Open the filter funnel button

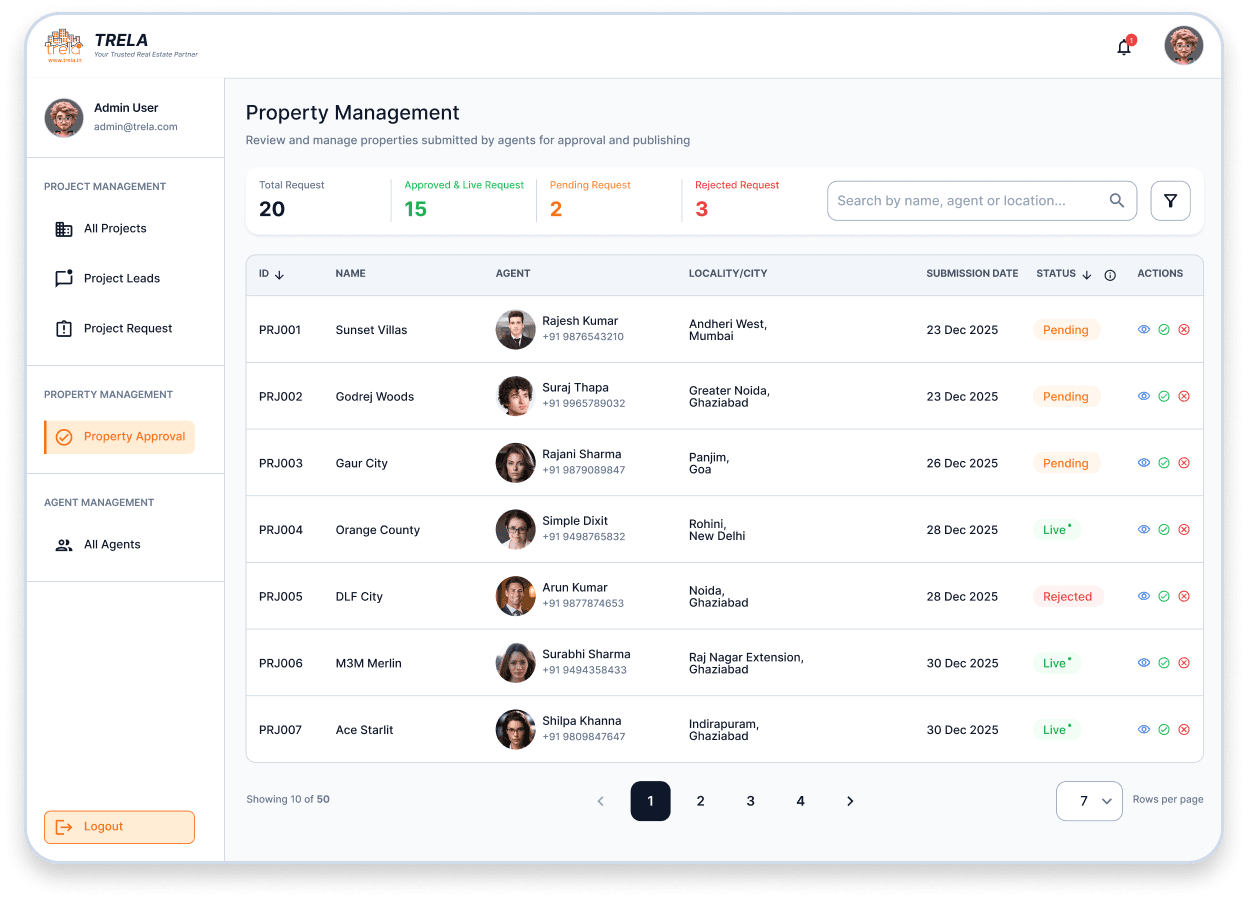(x=1170, y=201)
